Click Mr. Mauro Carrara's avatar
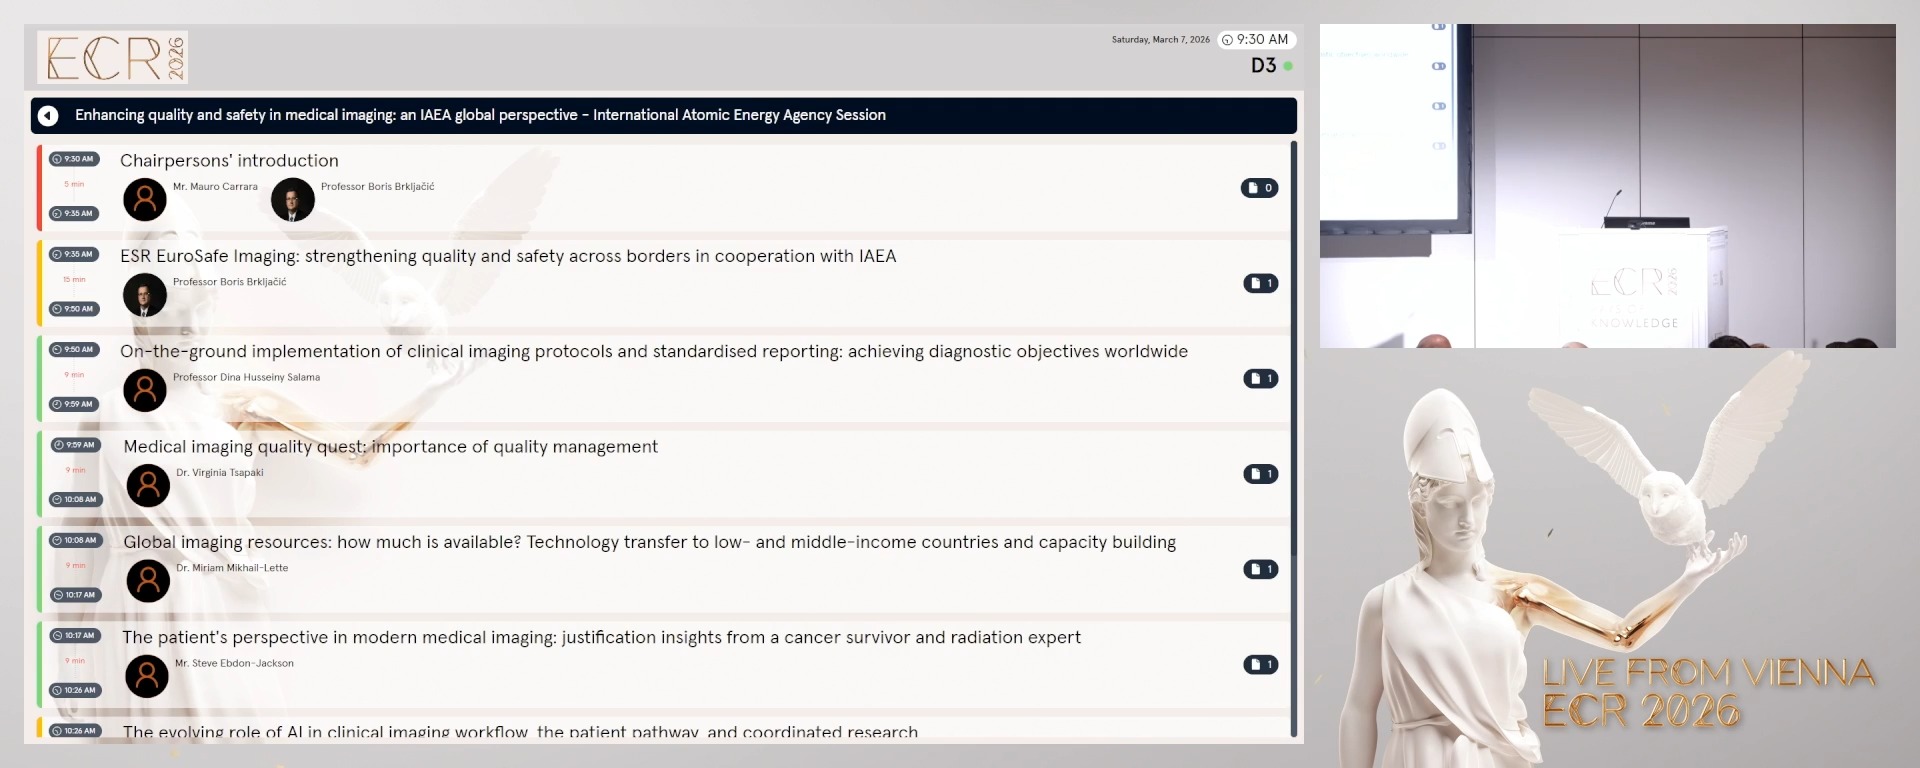Screen dimensions: 1920x768 click(x=145, y=200)
